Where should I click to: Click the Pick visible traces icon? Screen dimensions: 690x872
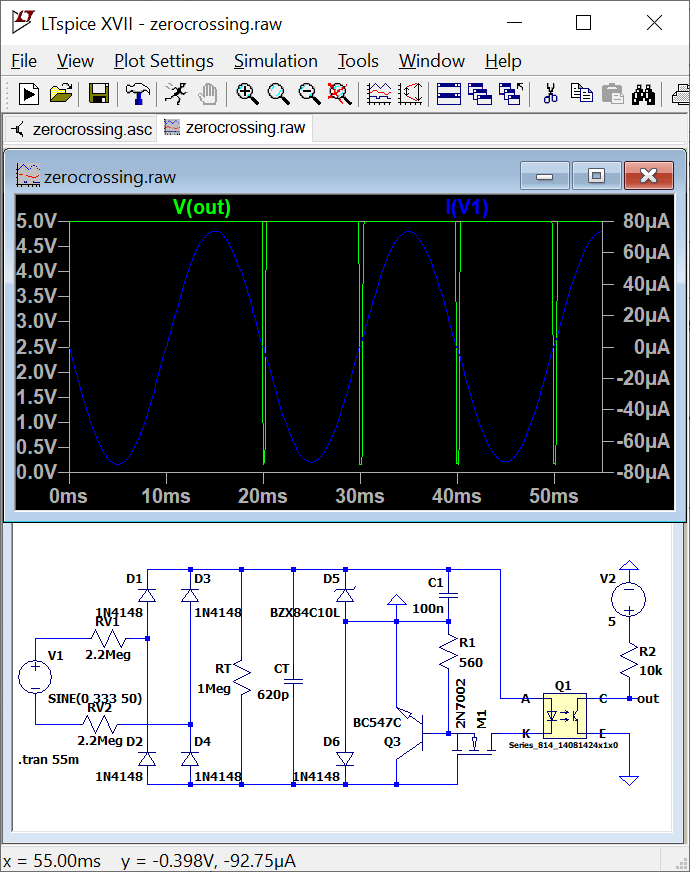tap(379, 94)
